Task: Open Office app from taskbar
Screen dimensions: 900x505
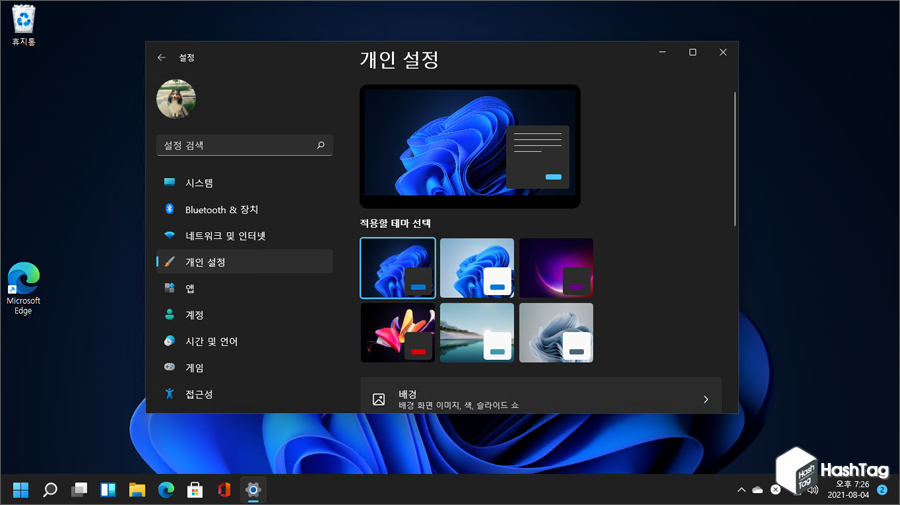Action: click(x=224, y=490)
